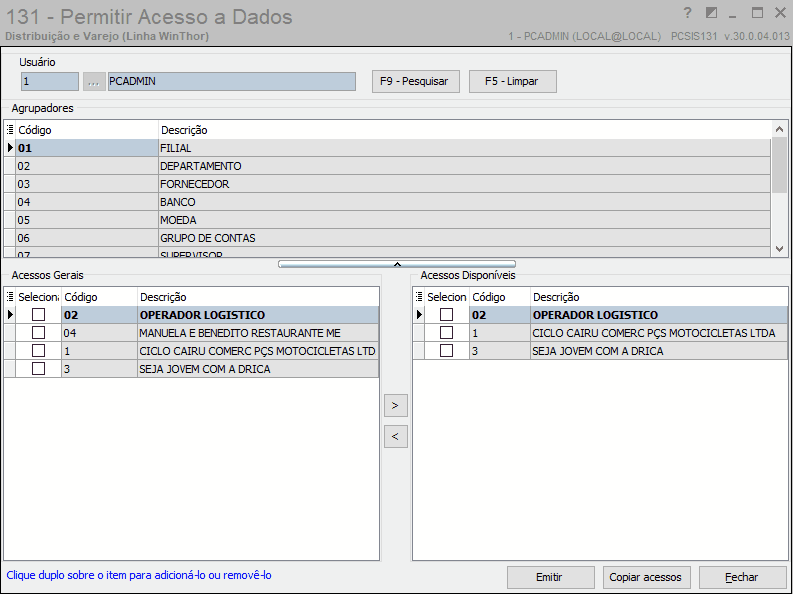Check OPERADOR LOGISTICO in Acessos Disponíveis

coord(447,314)
